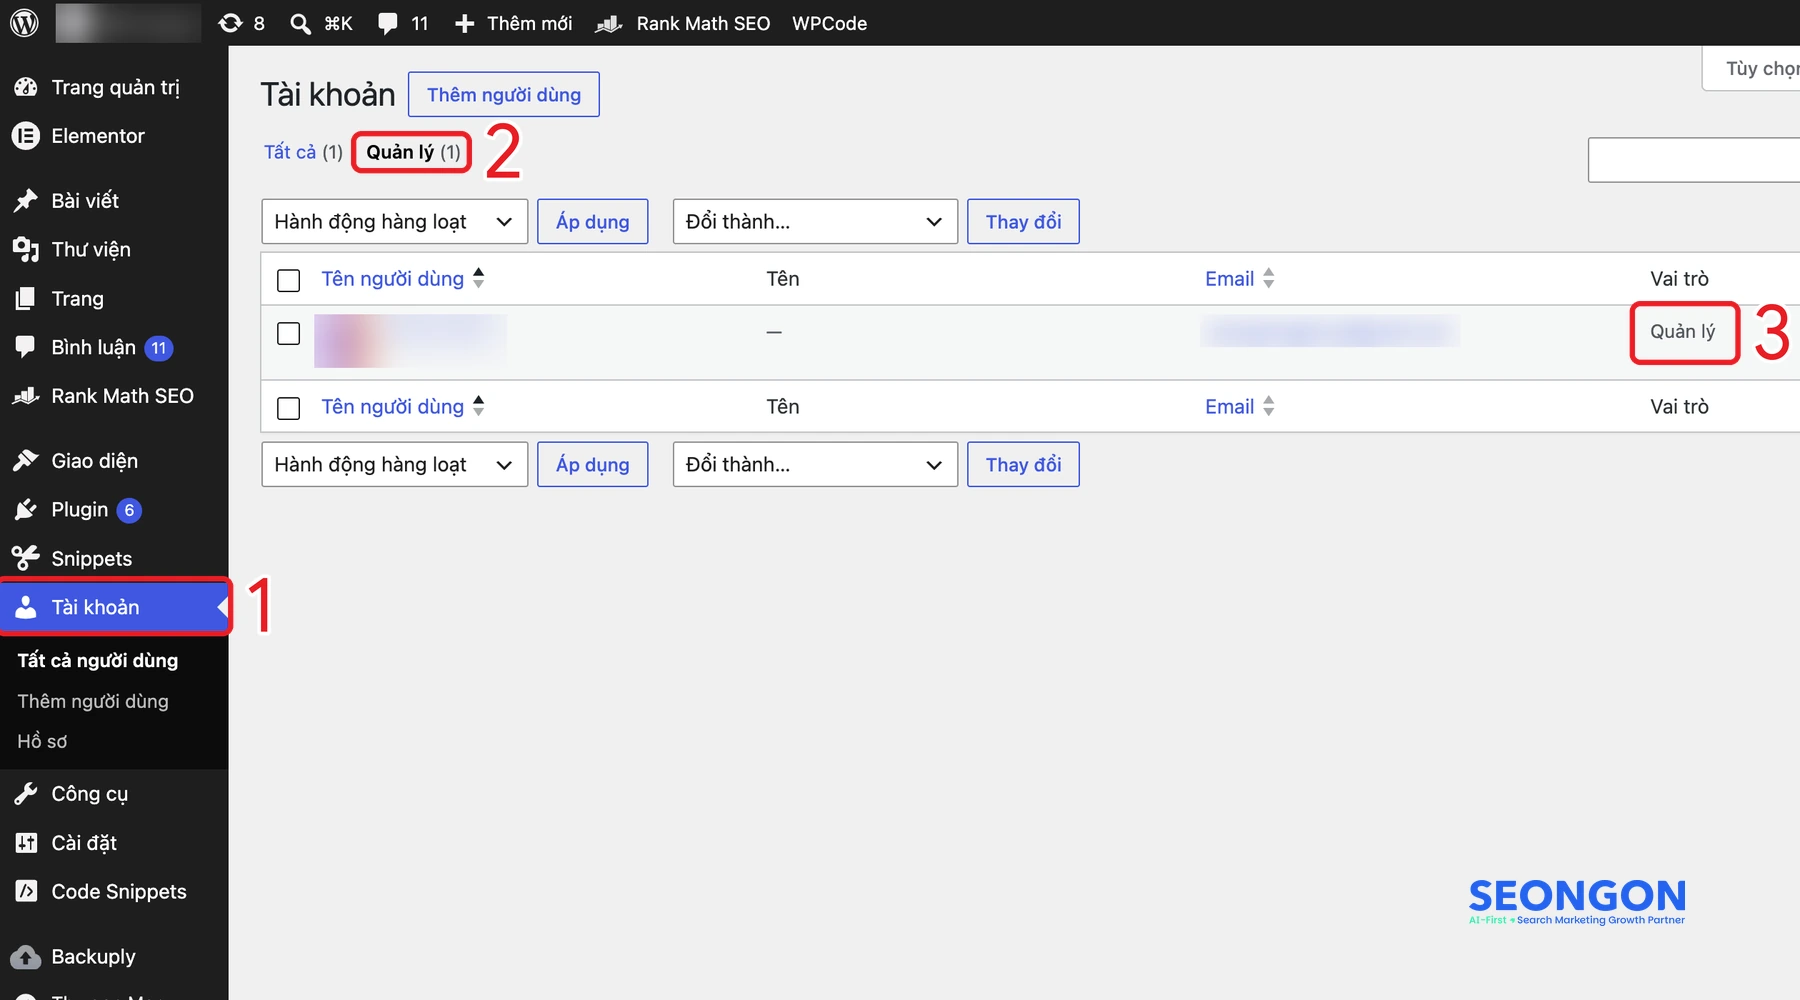Open Hồ sơ submenu item
Image resolution: width=1800 pixels, height=1000 pixels.
[x=42, y=742]
